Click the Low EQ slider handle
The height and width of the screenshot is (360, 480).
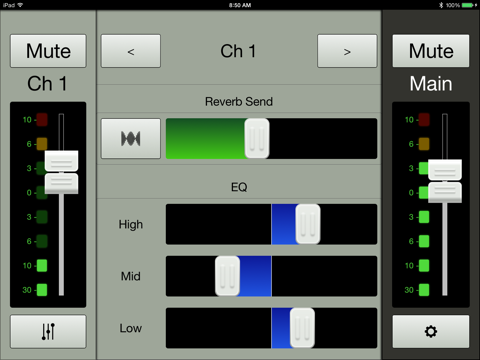tap(302, 328)
